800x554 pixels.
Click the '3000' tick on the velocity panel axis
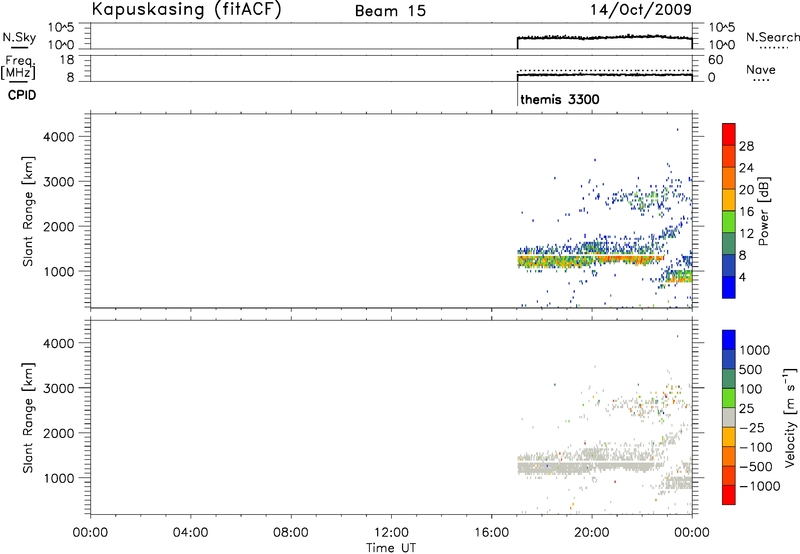(59, 388)
